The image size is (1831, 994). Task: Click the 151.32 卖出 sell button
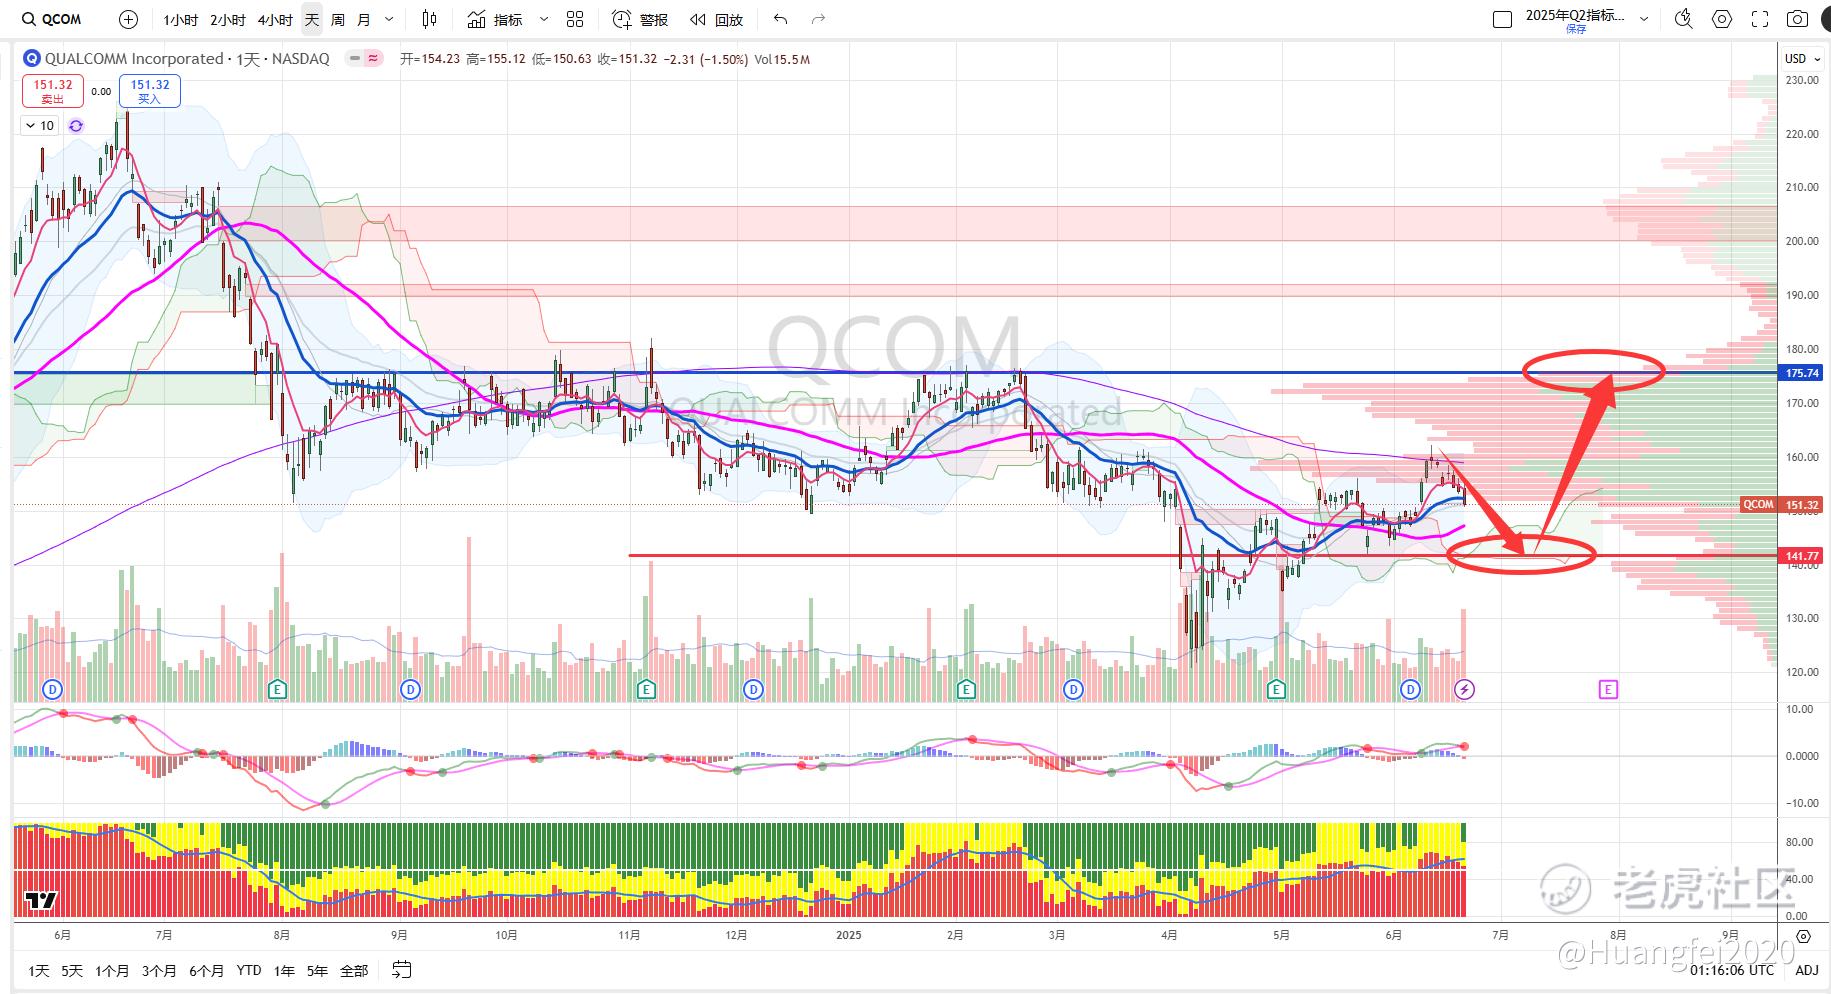click(53, 91)
